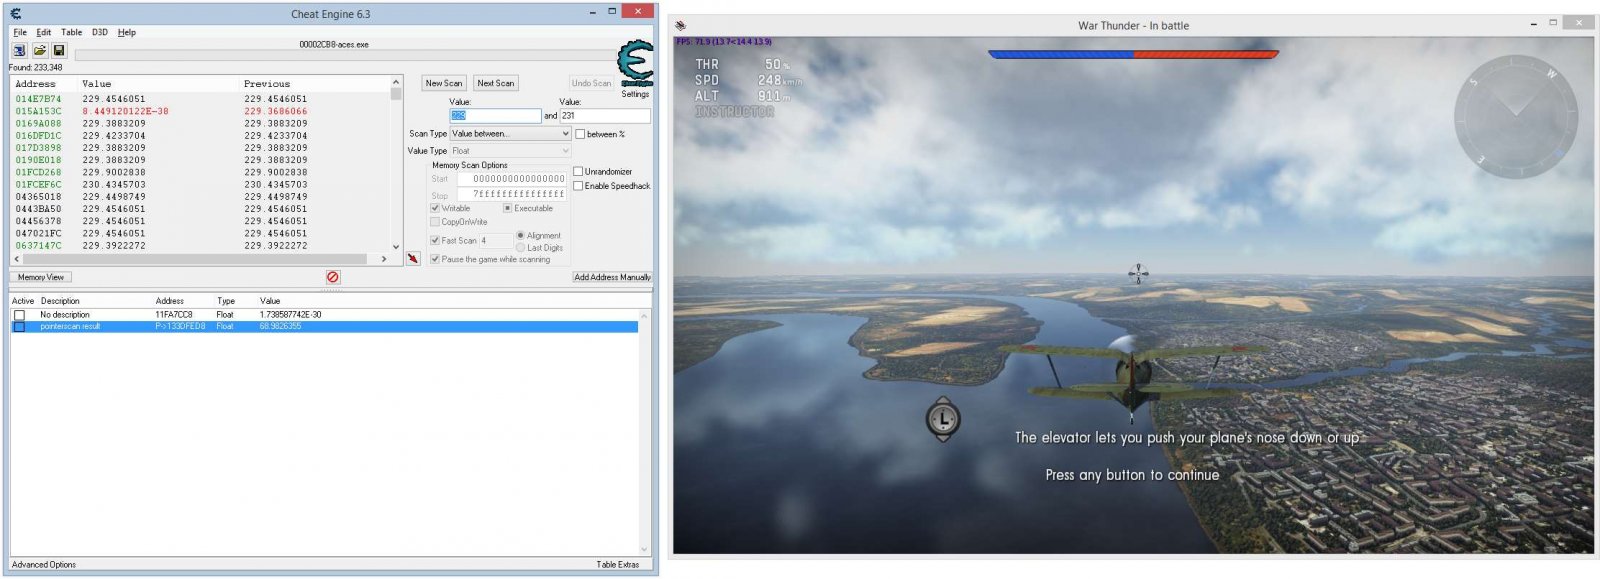The image size is (1600, 579).
Task: Click the team score bar in War Thunder
Action: click(1133, 54)
